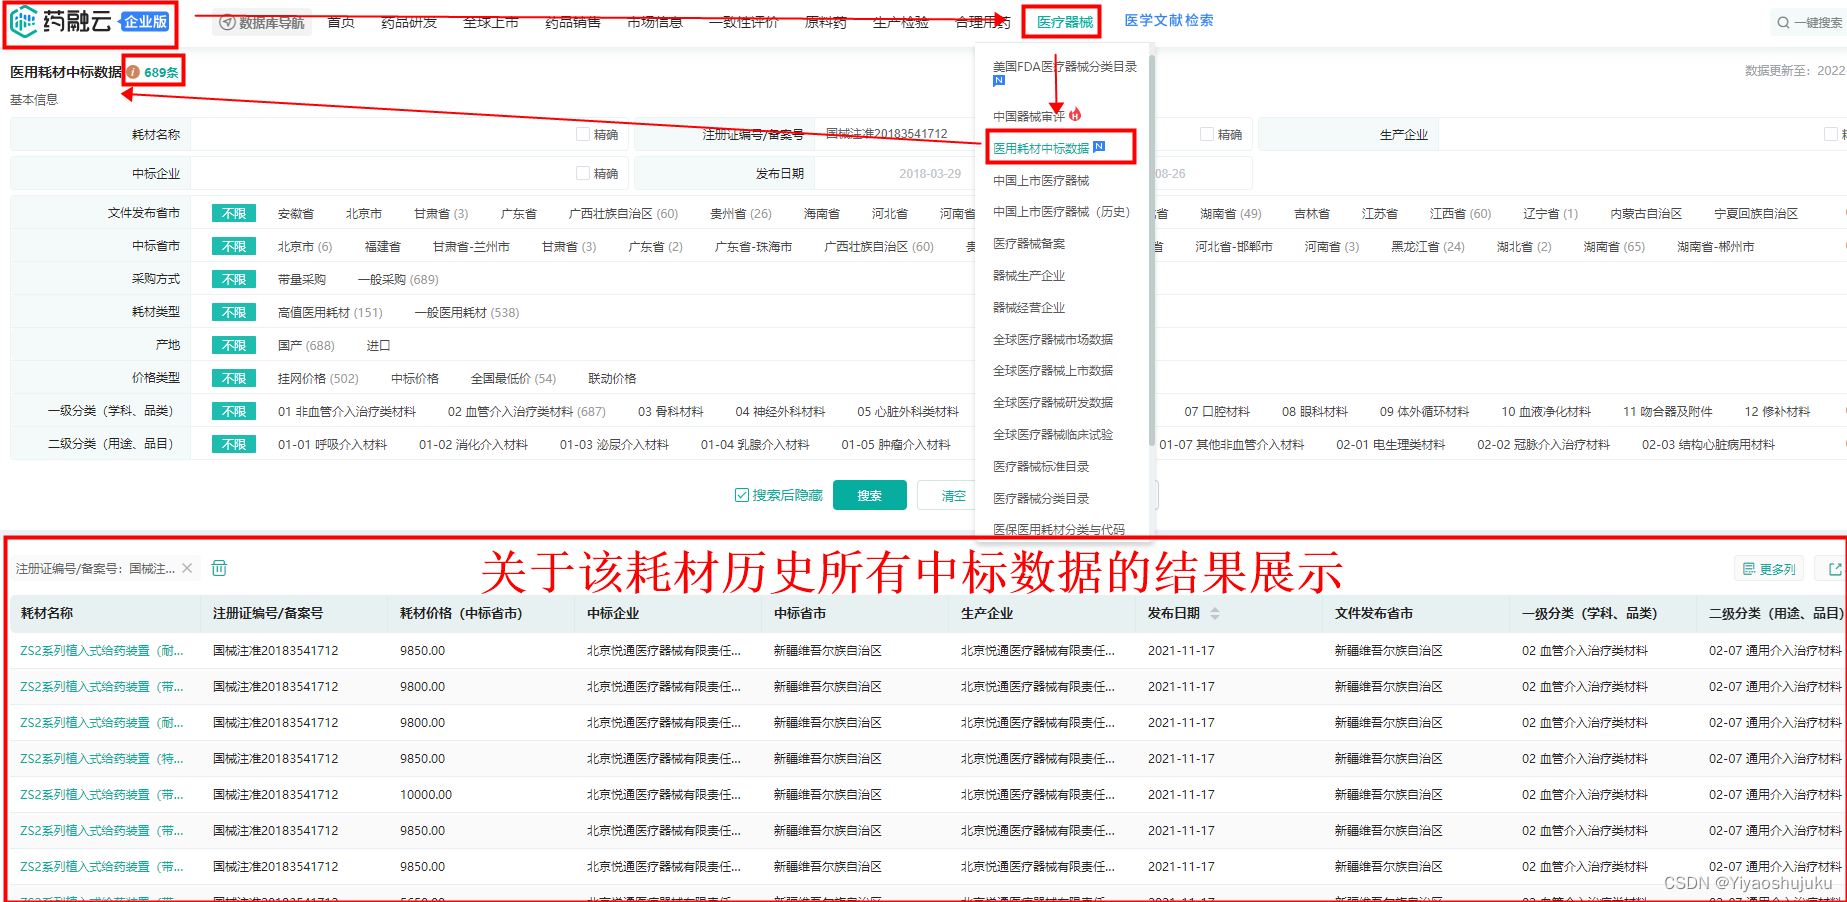The width and height of the screenshot is (1847, 902).
Task: Click the export icon beside 更多列
Action: [1835, 569]
